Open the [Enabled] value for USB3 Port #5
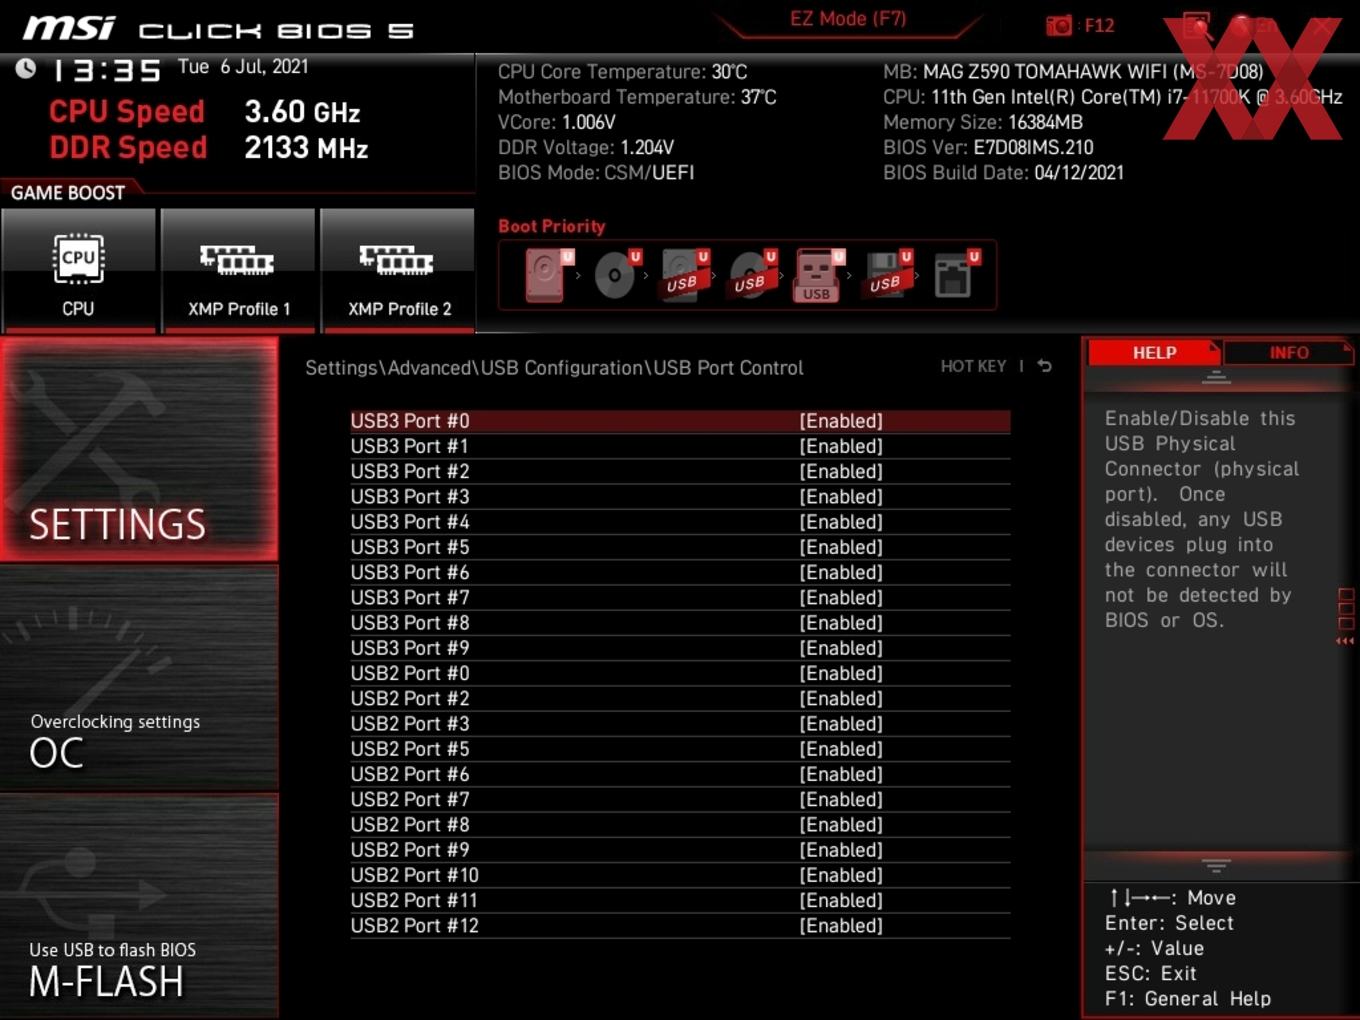1360x1020 pixels. pos(841,547)
